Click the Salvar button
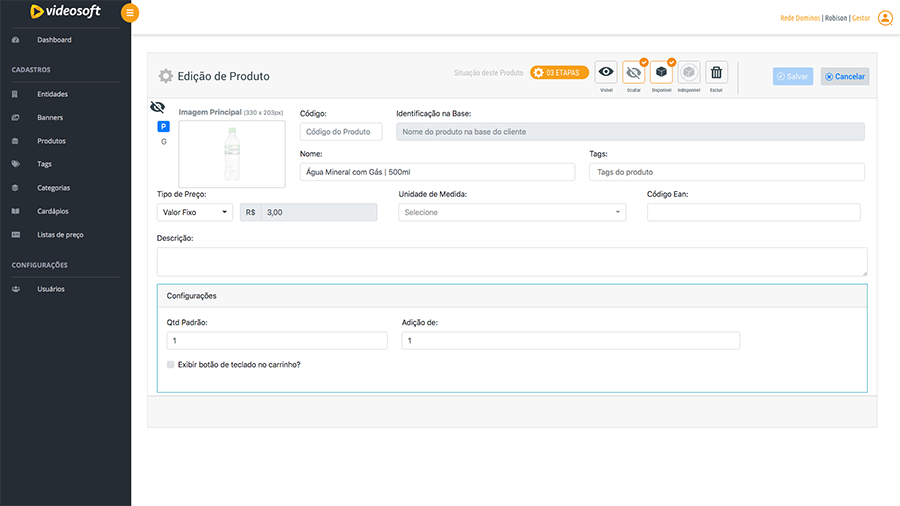The image size is (900, 506). (x=792, y=76)
